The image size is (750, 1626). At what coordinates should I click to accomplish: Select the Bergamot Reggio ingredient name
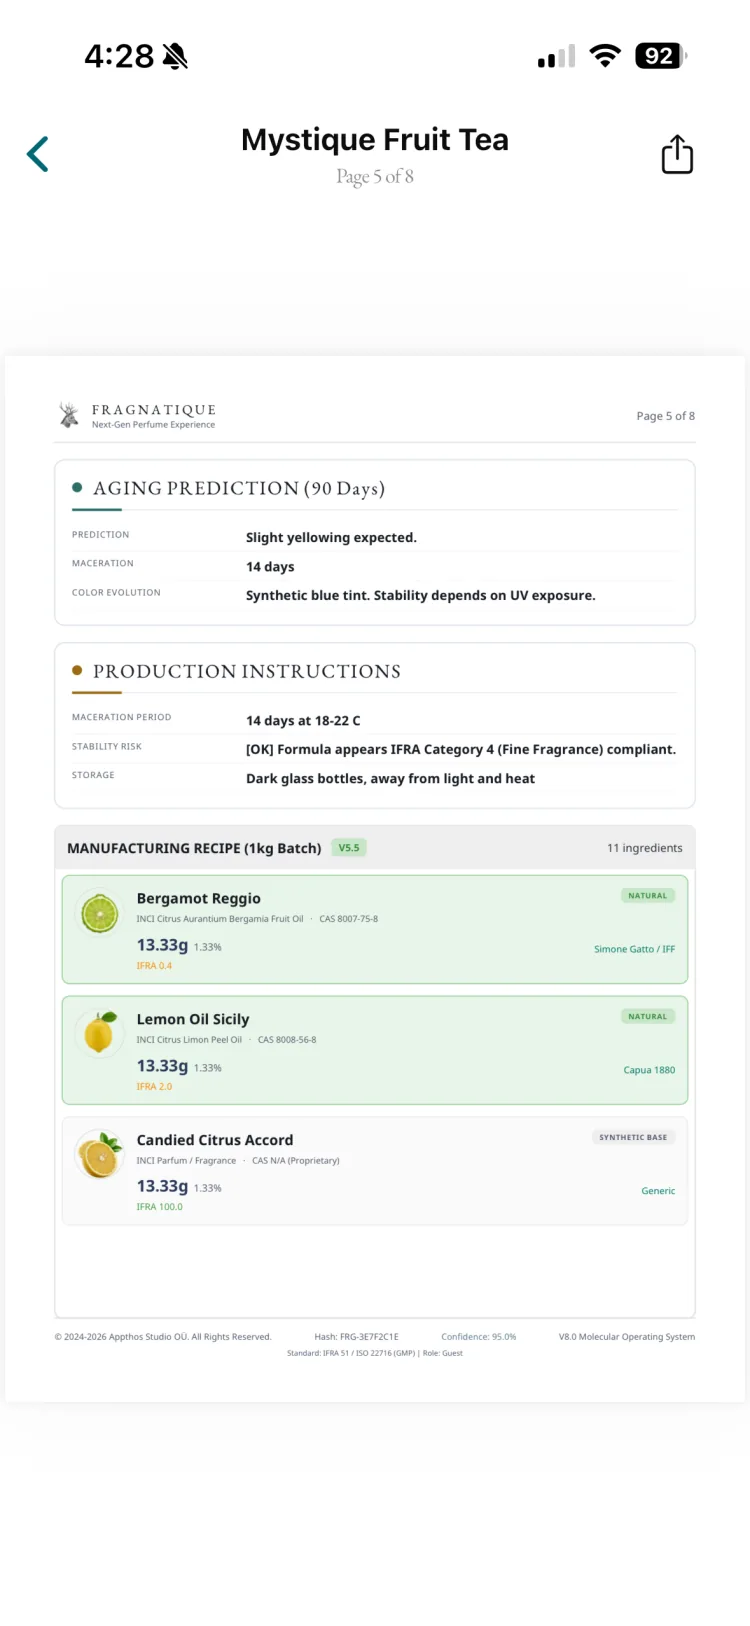tap(199, 898)
